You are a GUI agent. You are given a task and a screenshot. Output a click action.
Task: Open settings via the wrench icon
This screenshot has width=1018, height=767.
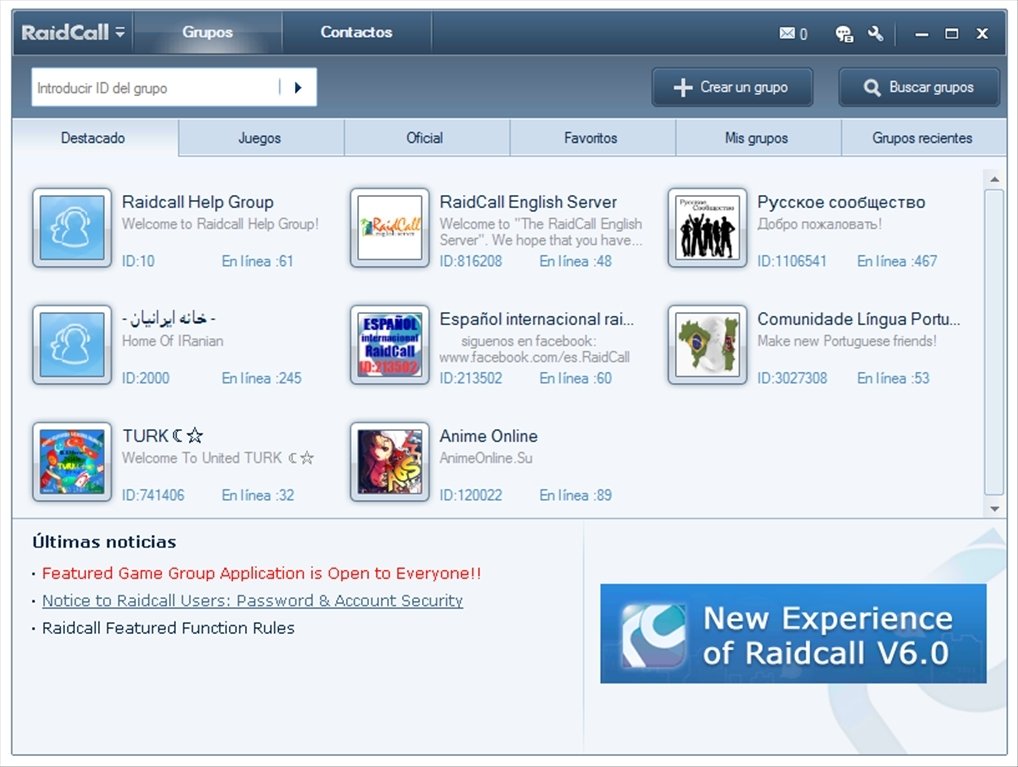tap(876, 33)
